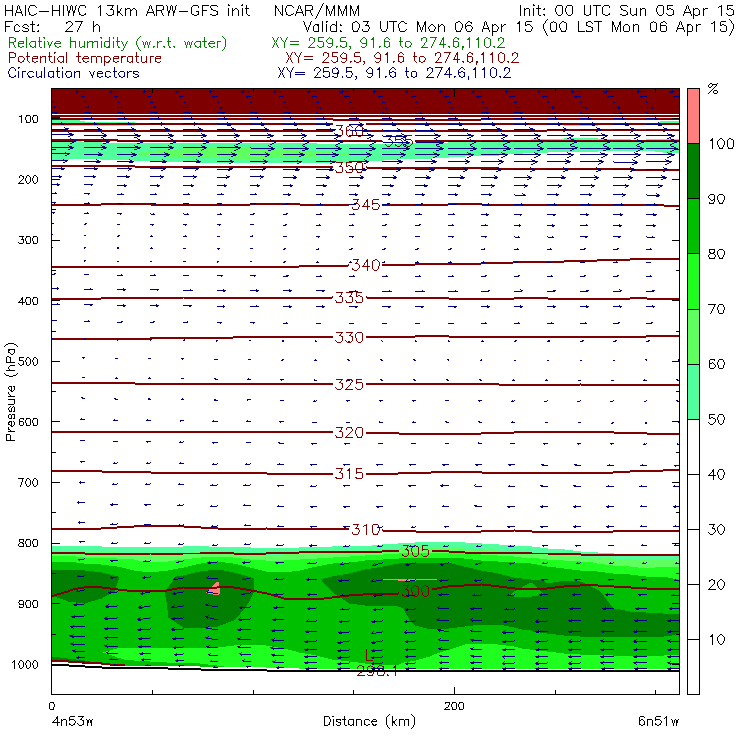Image resolution: width=740 pixels, height=740 pixels.
Task: Click the 60-70% light green colorbar segment
Action: coord(693,336)
